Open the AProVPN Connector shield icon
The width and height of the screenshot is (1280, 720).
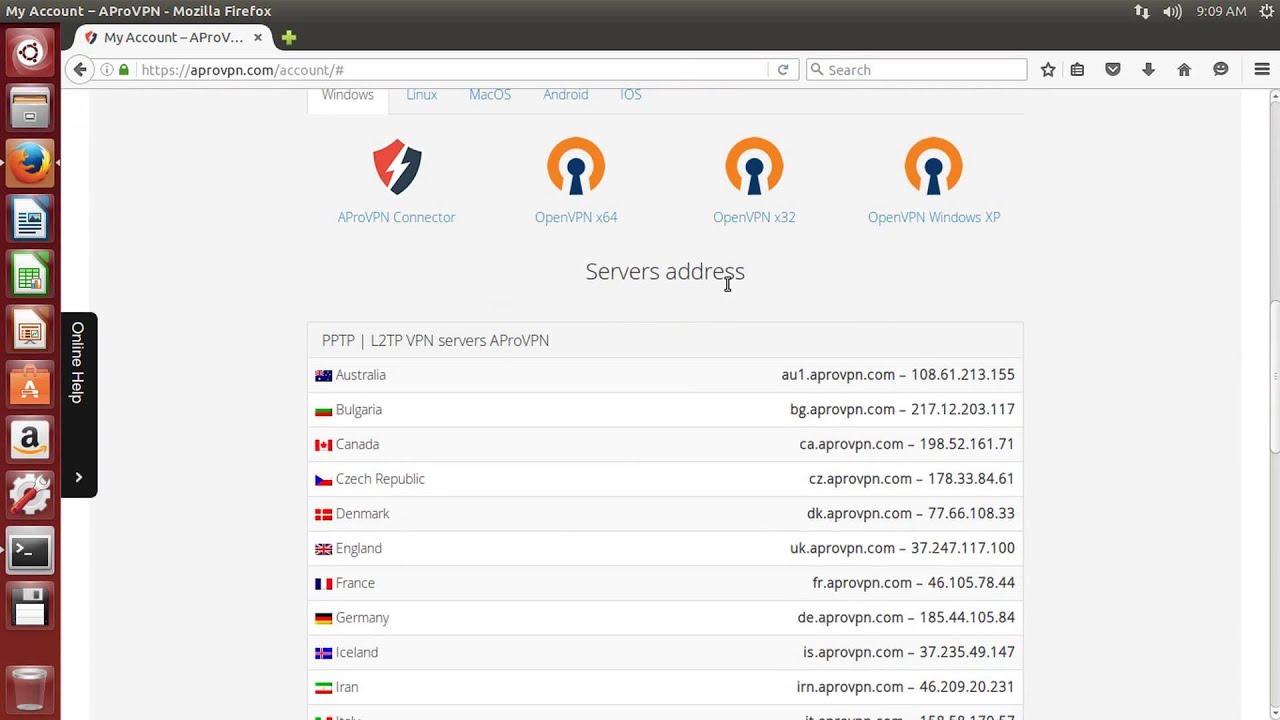[397, 167]
